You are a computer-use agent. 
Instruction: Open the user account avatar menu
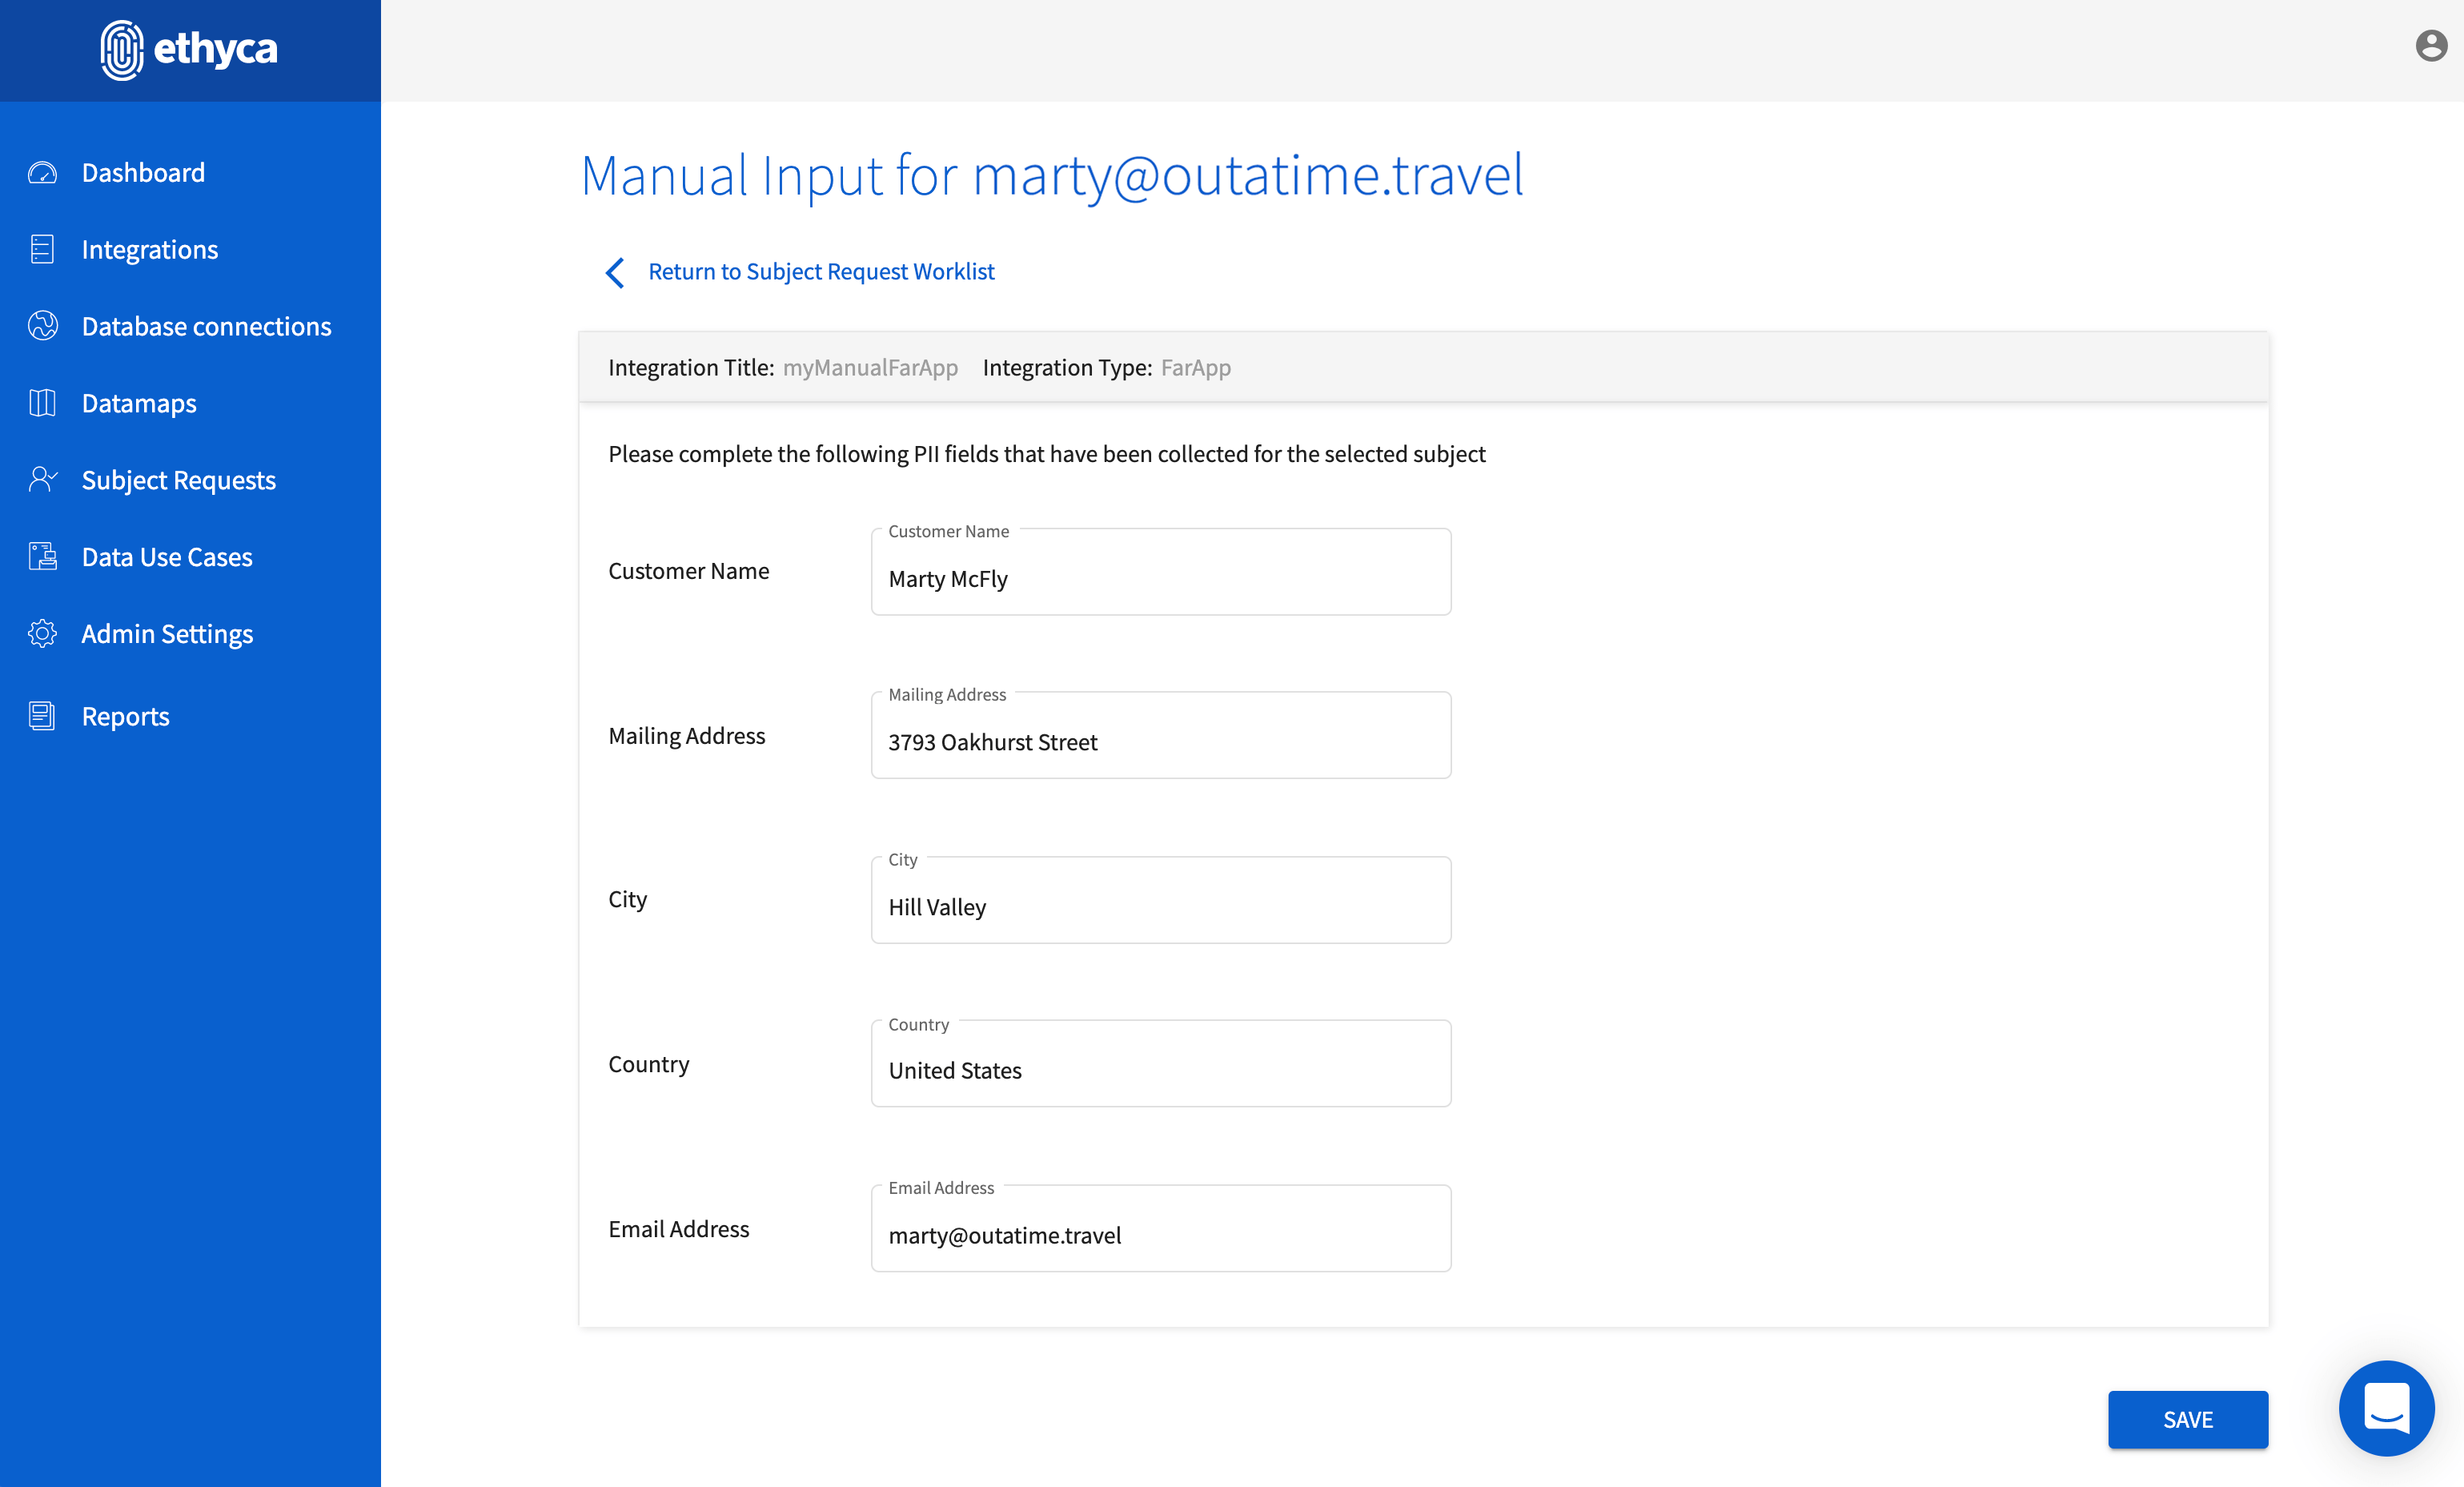(2431, 46)
